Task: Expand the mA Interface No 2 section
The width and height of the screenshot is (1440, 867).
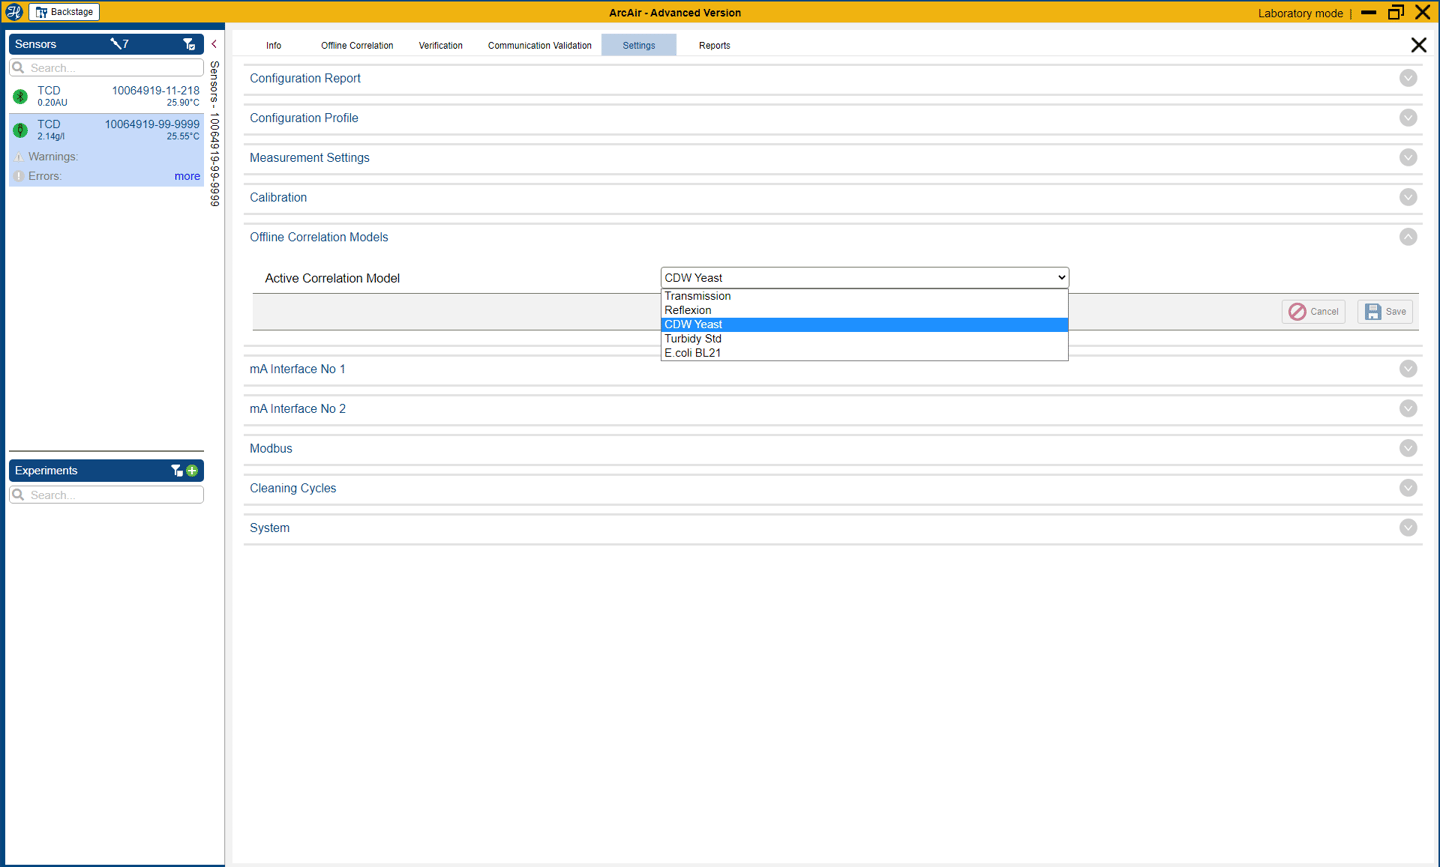Action: click(x=1408, y=409)
